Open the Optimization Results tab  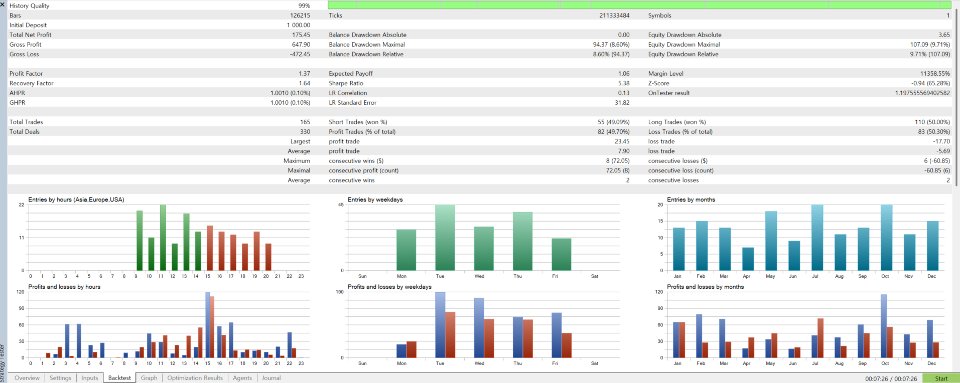(195, 378)
